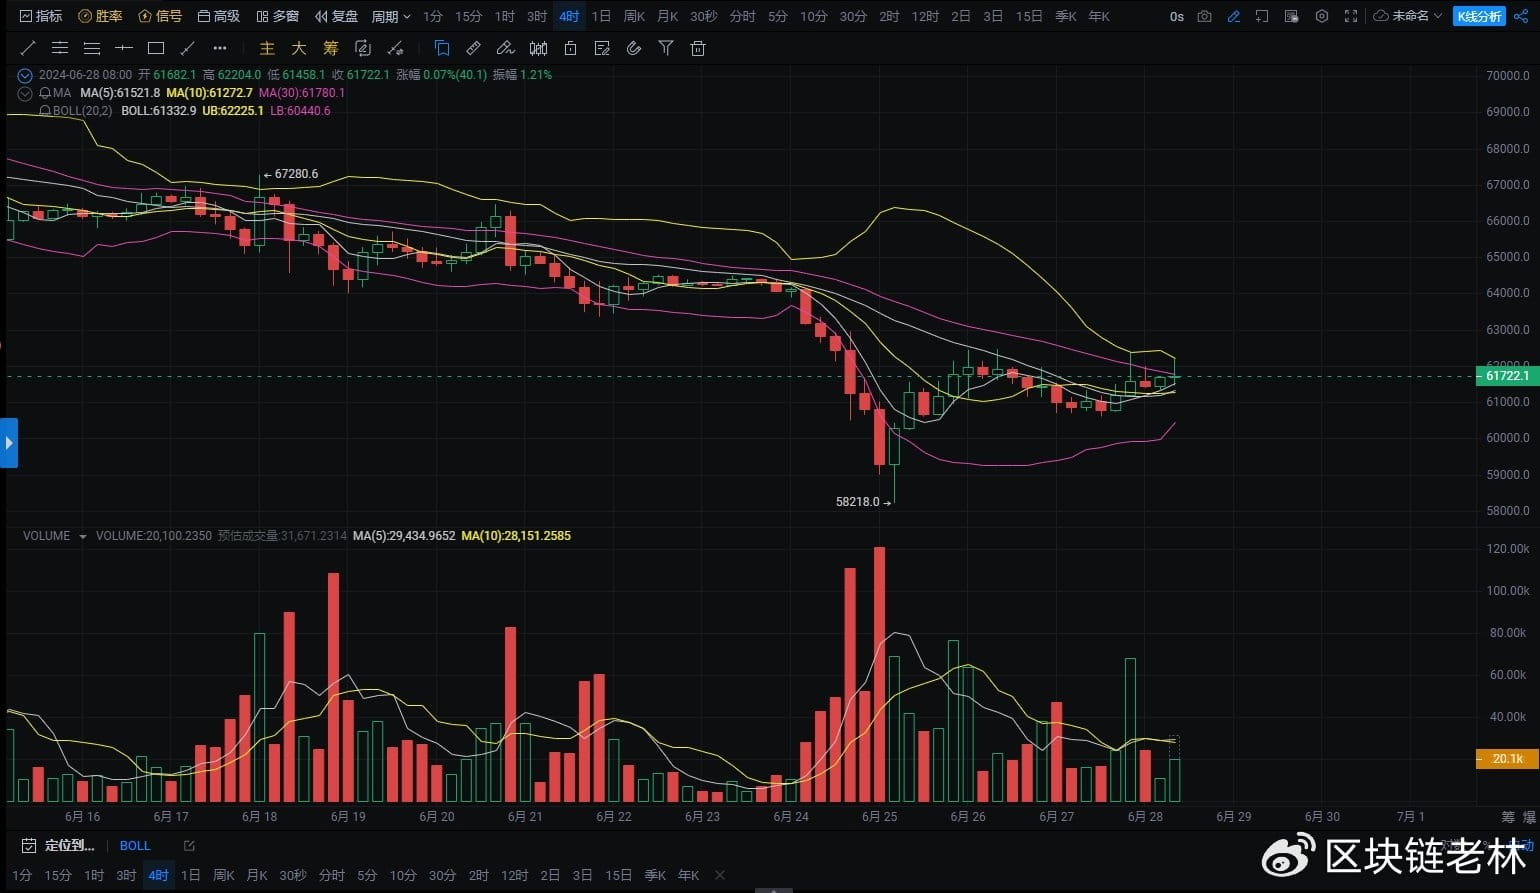This screenshot has height=893, width=1540.
Task: Select the rectangle drawing tool
Action: pyautogui.click(x=156, y=48)
